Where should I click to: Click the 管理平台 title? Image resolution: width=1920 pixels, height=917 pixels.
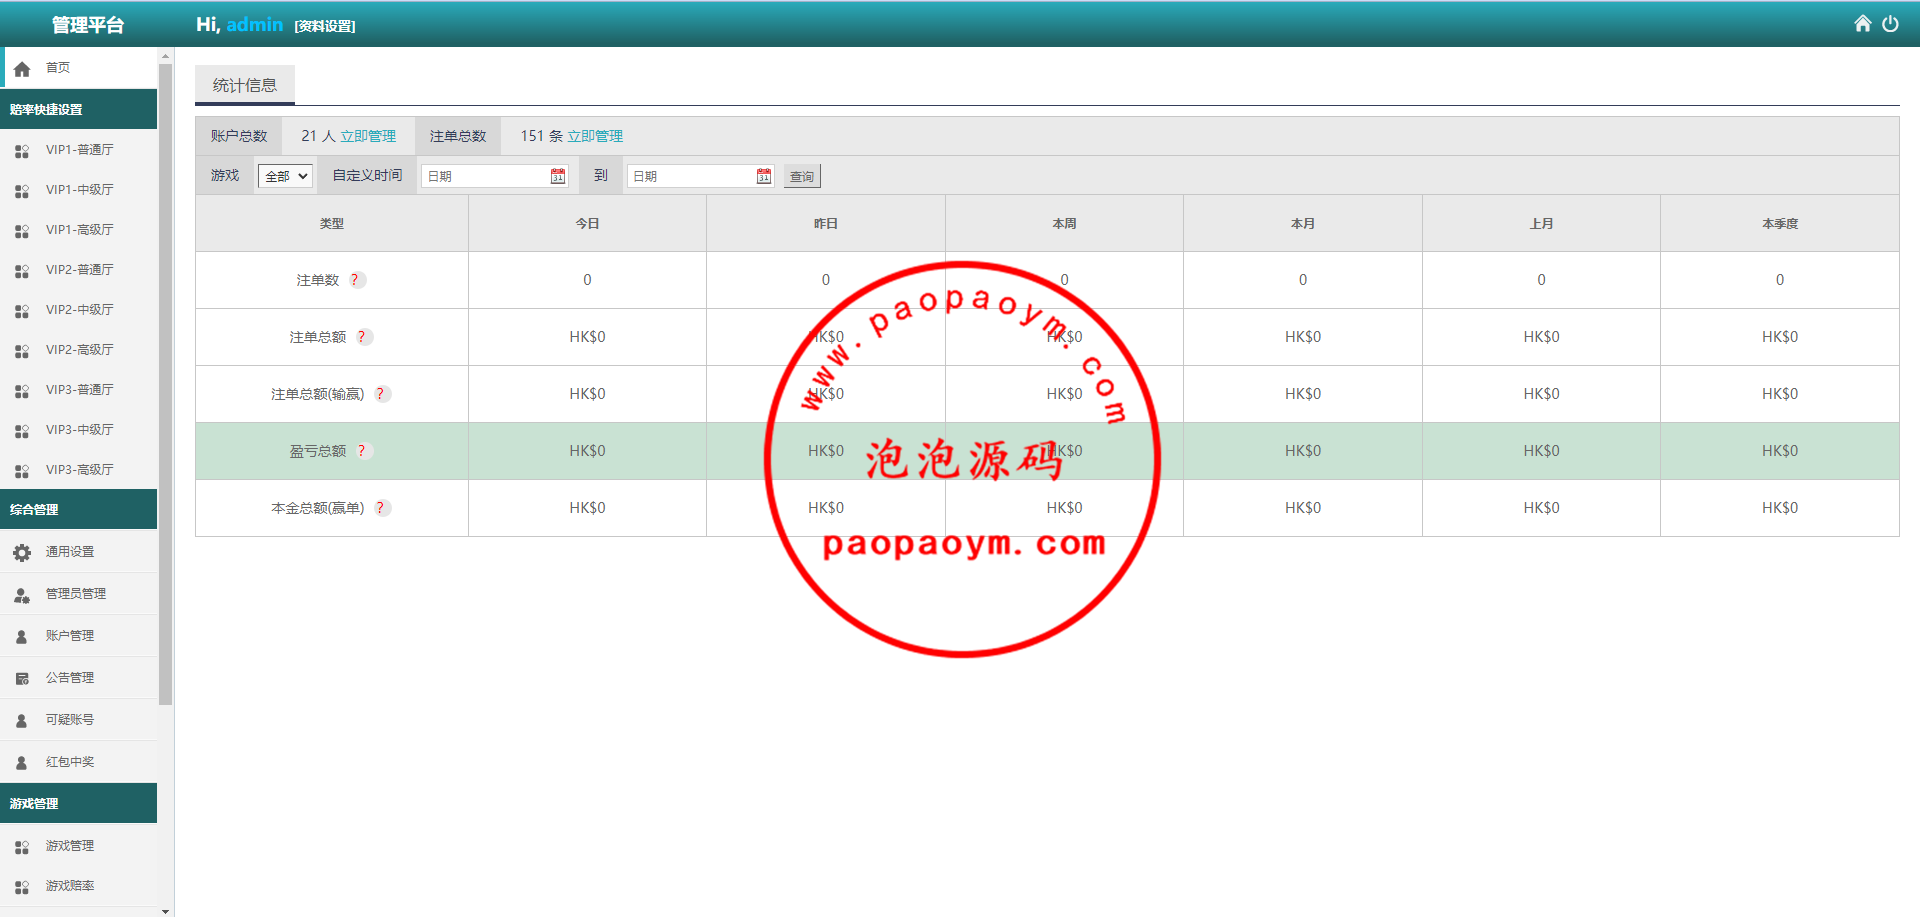pos(88,25)
